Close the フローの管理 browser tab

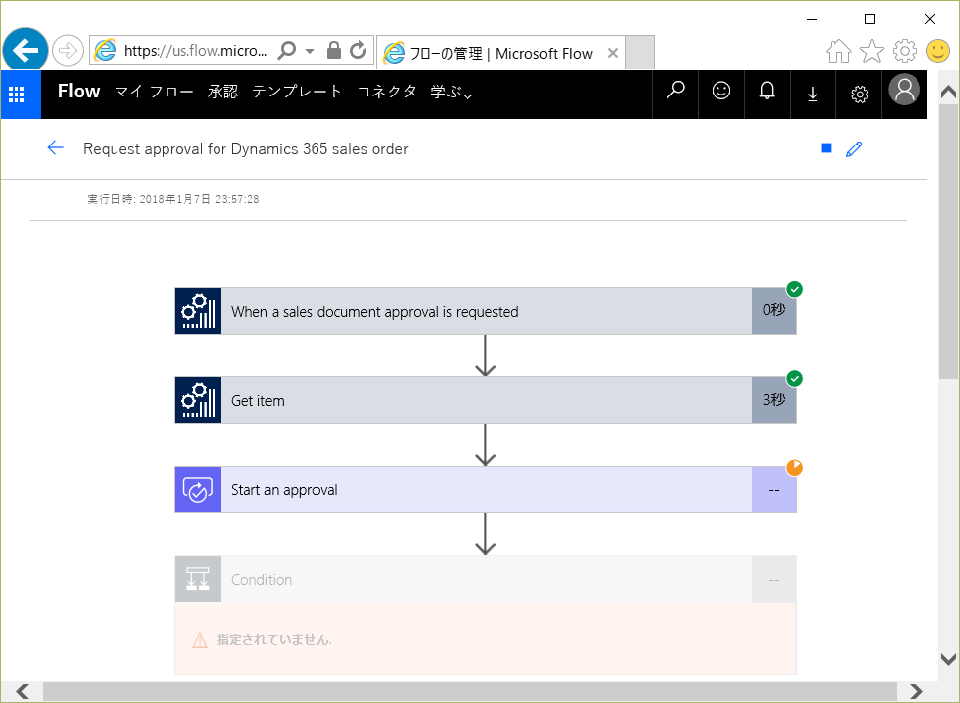pos(612,53)
